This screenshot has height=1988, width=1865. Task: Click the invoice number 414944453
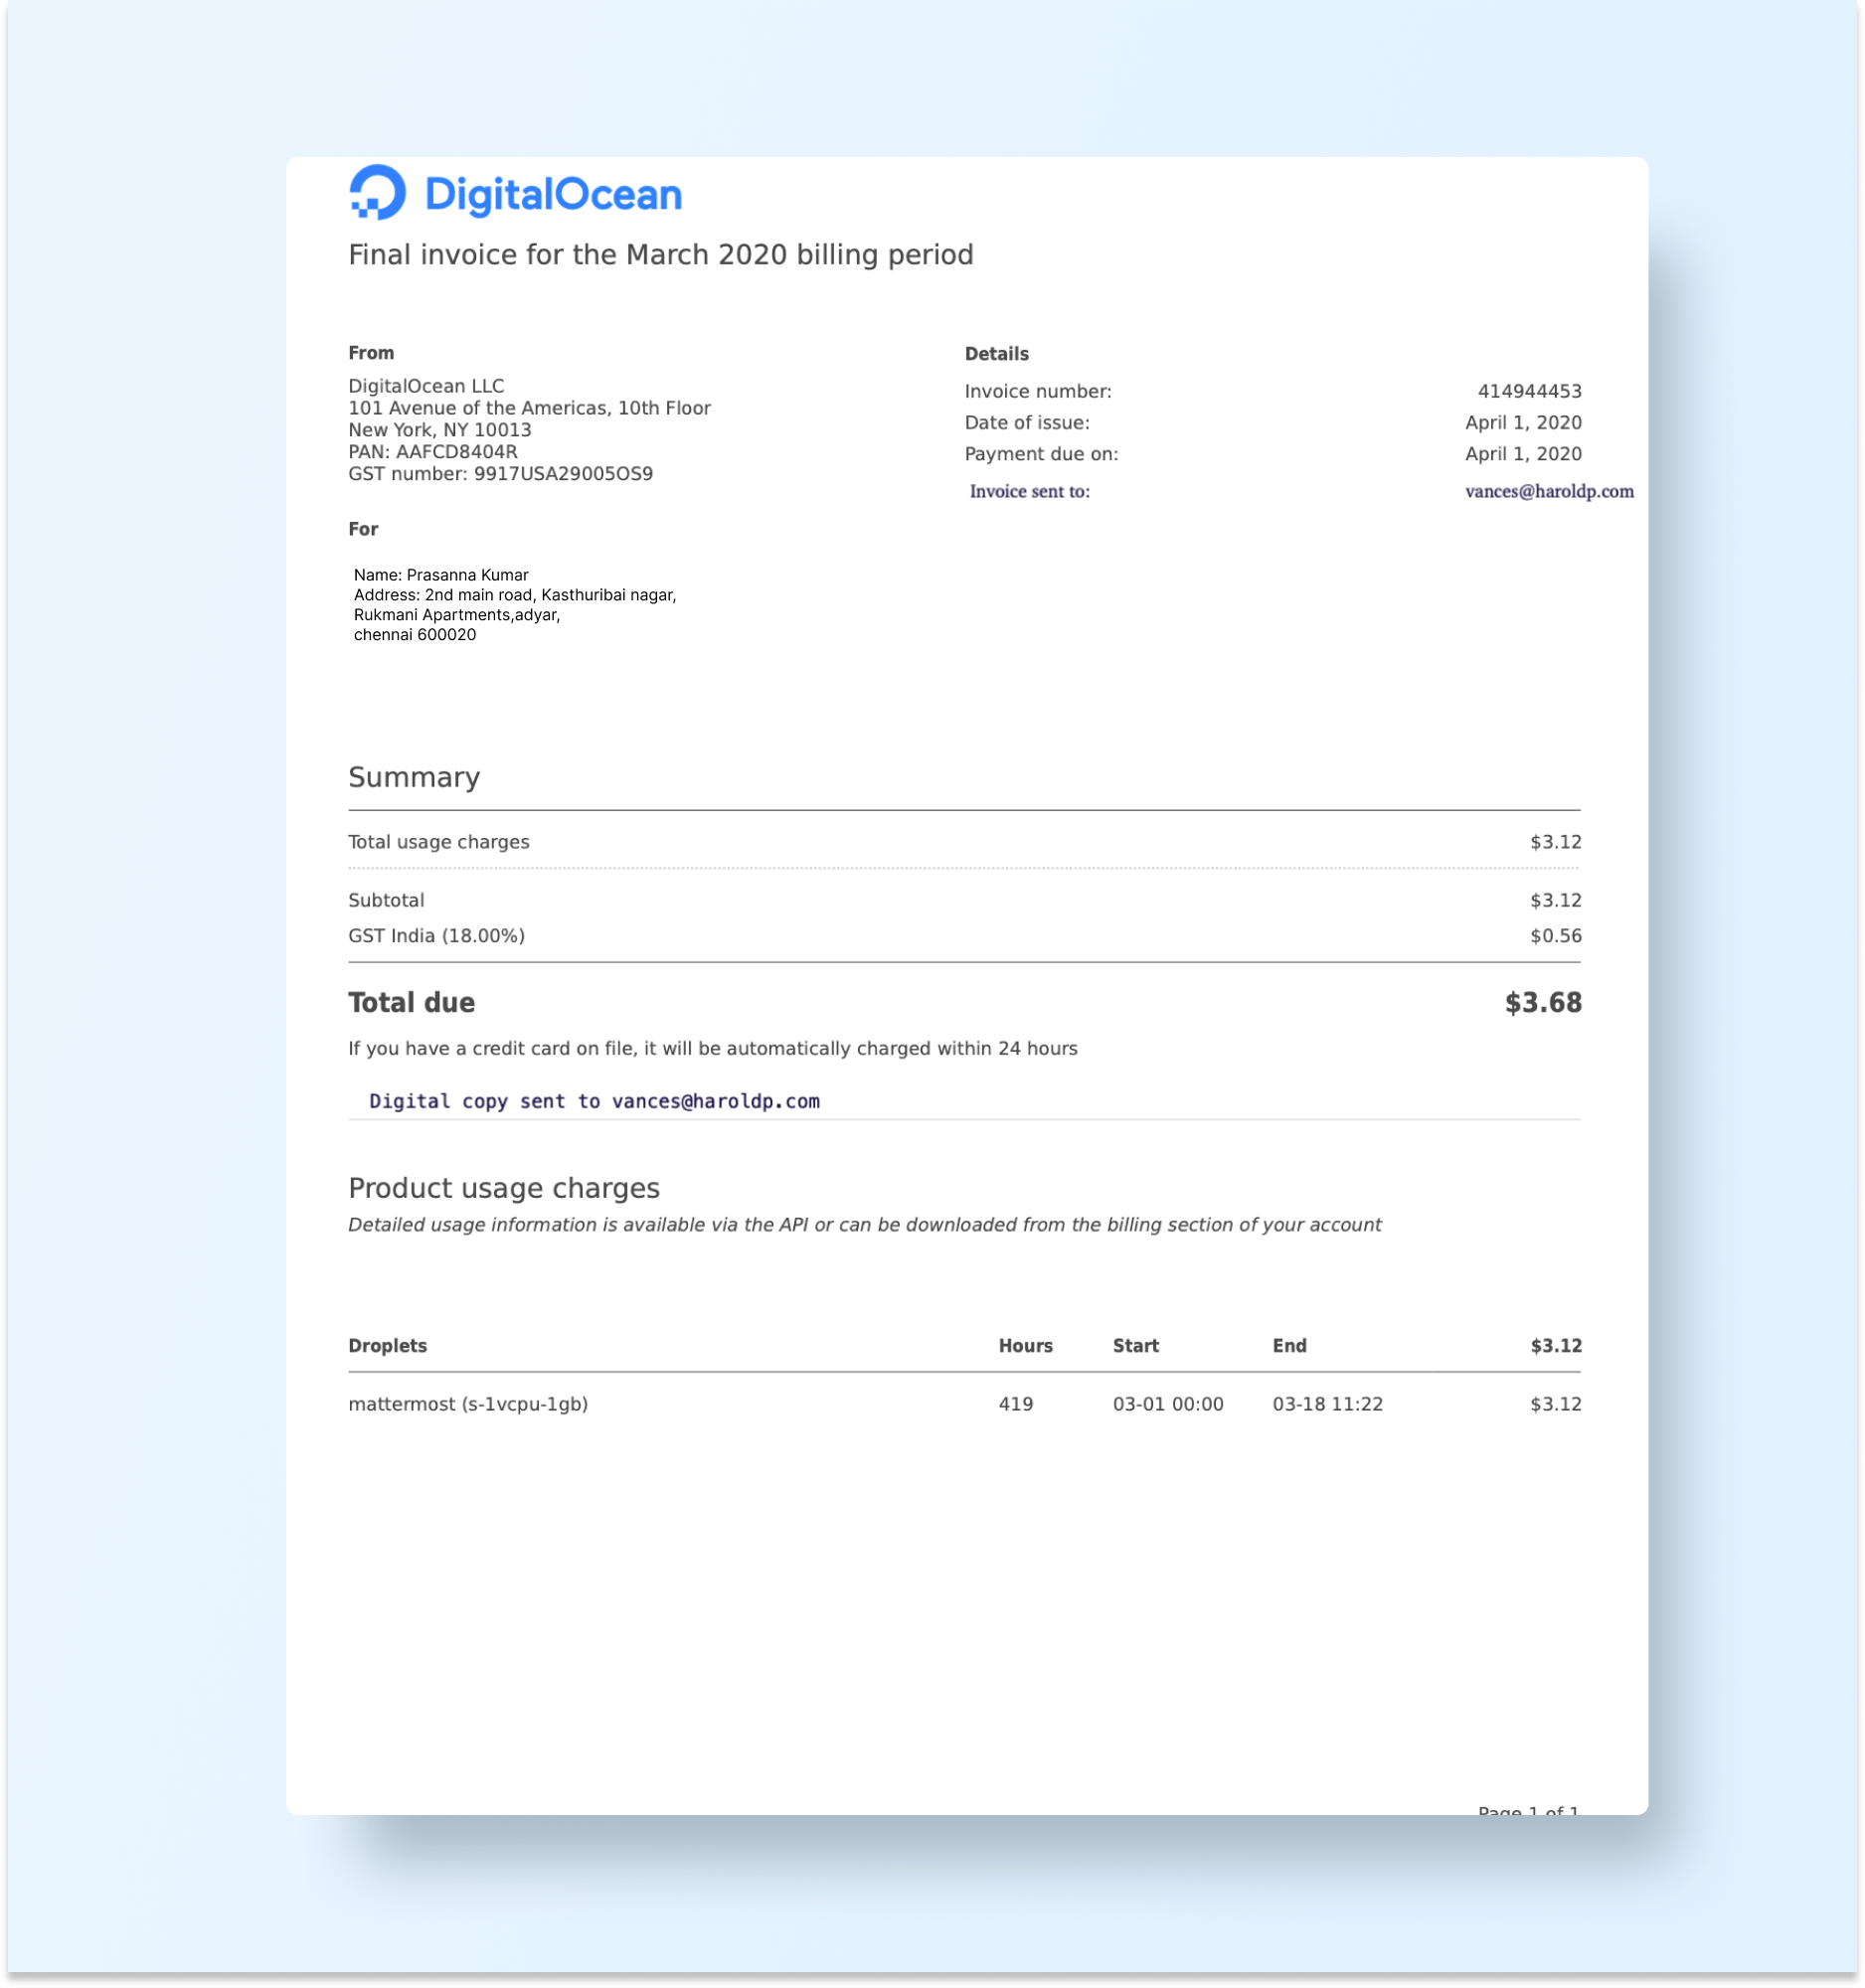click(1529, 391)
